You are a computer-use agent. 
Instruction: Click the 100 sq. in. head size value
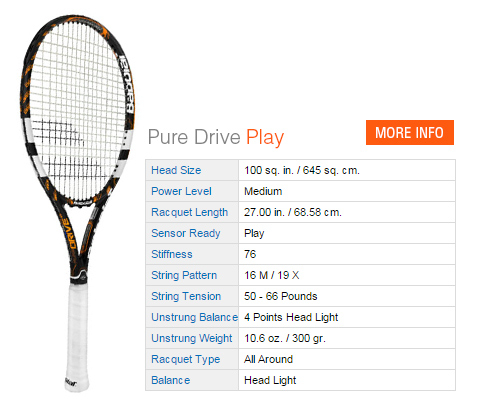pyautogui.click(x=302, y=170)
